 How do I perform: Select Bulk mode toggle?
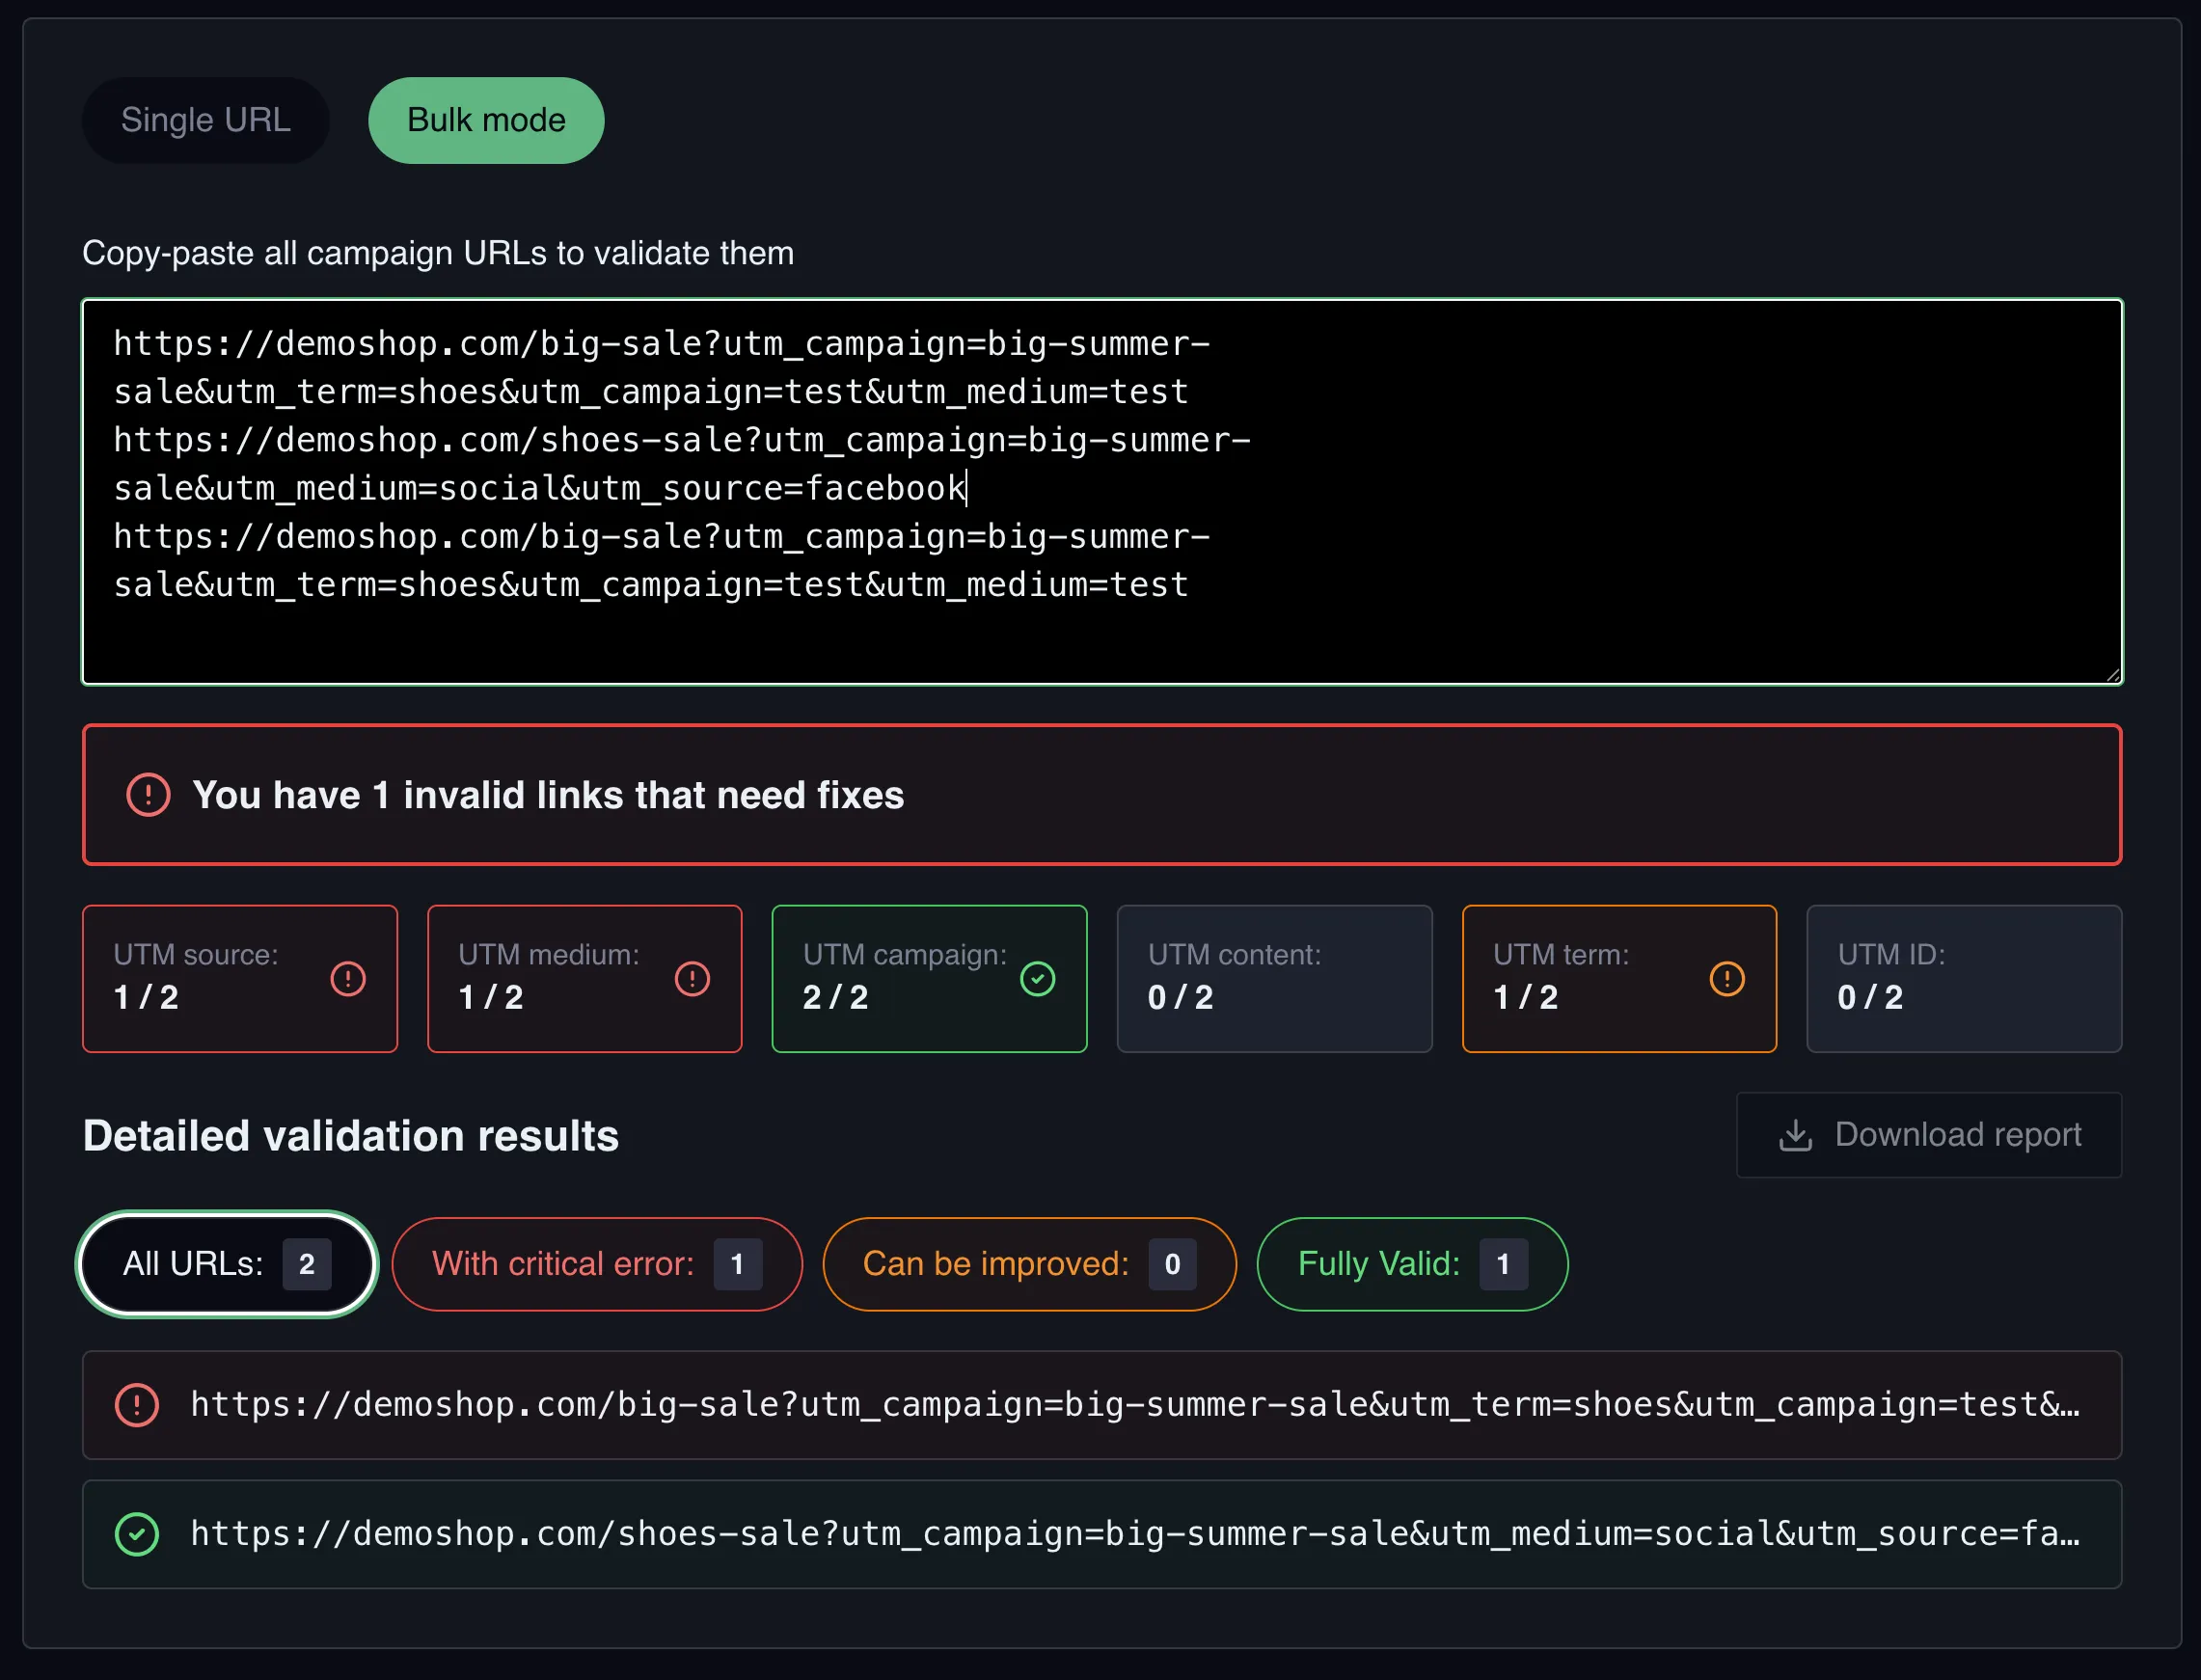point(486,120)
